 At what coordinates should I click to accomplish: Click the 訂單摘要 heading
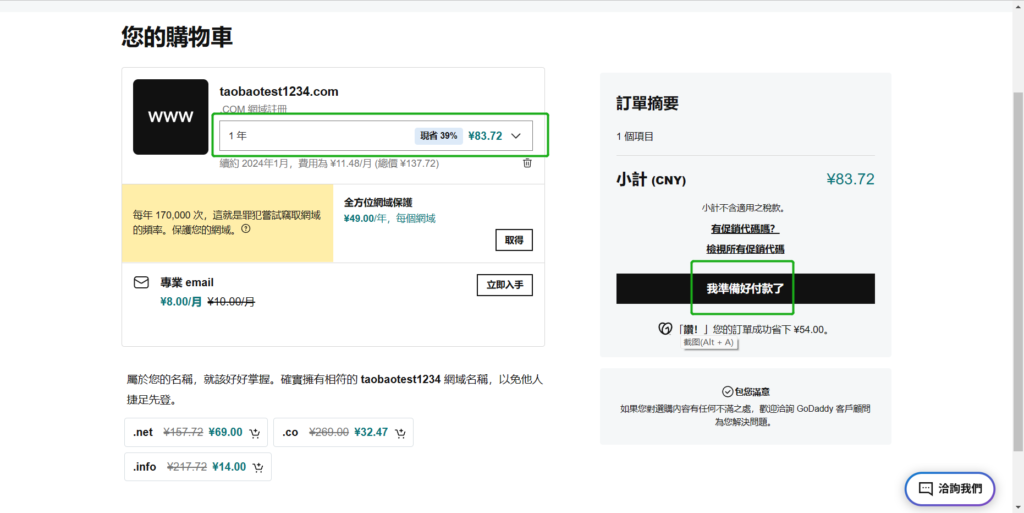coord(647,103)
